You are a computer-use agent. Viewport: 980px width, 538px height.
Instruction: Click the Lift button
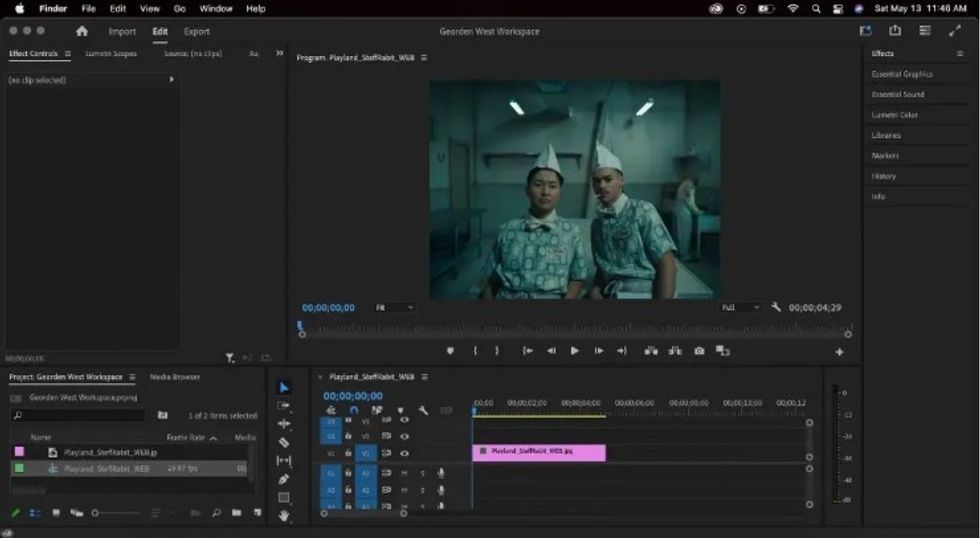(x=651, y=351)
